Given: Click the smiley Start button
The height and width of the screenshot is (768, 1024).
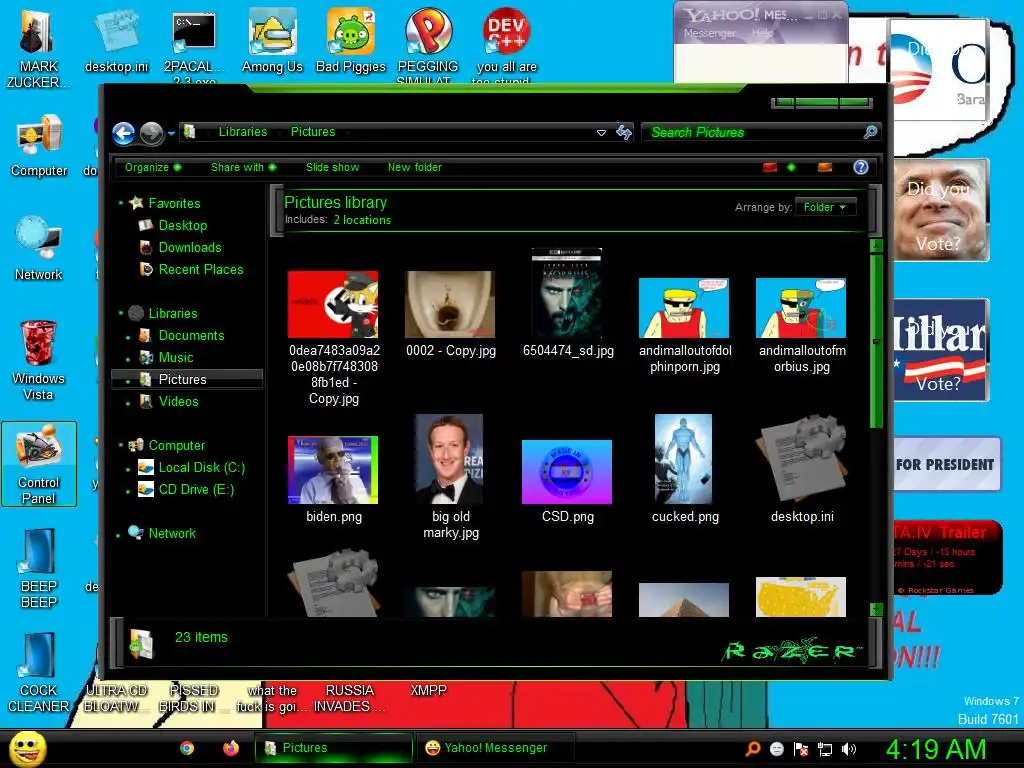Looking at the screenshot, I should [27, 748].
